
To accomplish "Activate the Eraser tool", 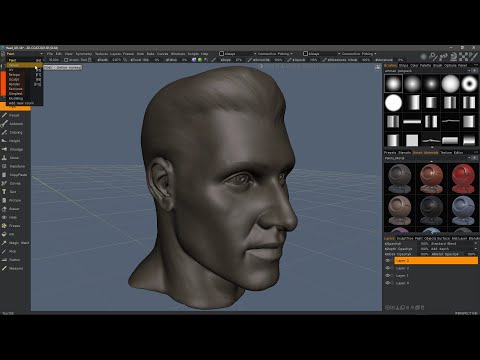I will 12,209.
